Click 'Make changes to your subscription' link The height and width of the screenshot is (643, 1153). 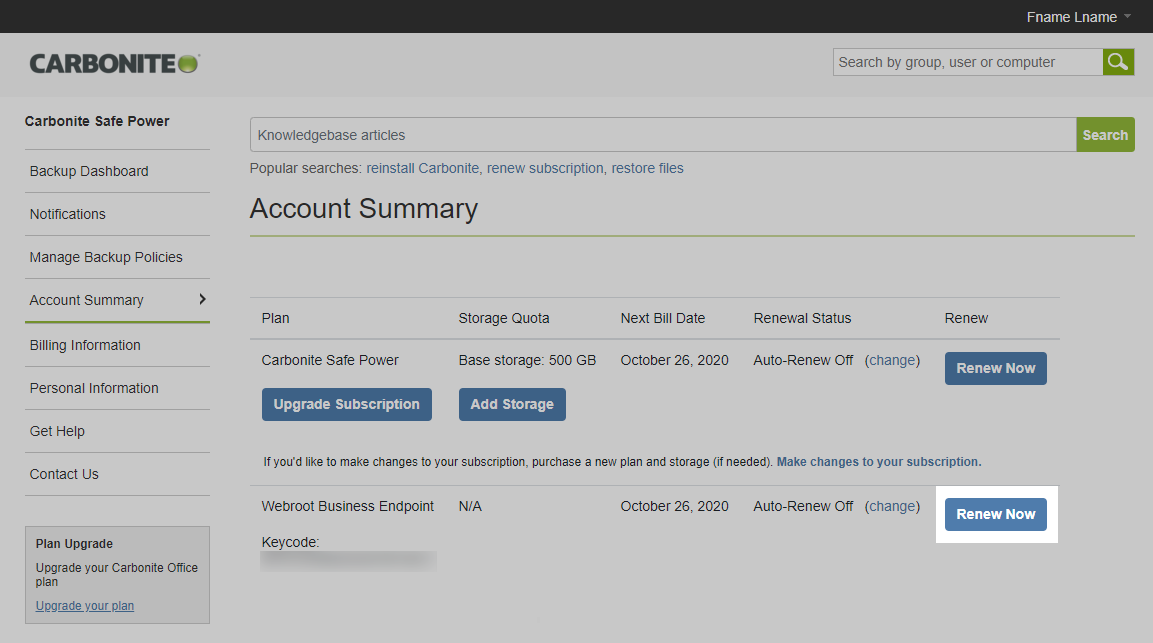(878, 462)
